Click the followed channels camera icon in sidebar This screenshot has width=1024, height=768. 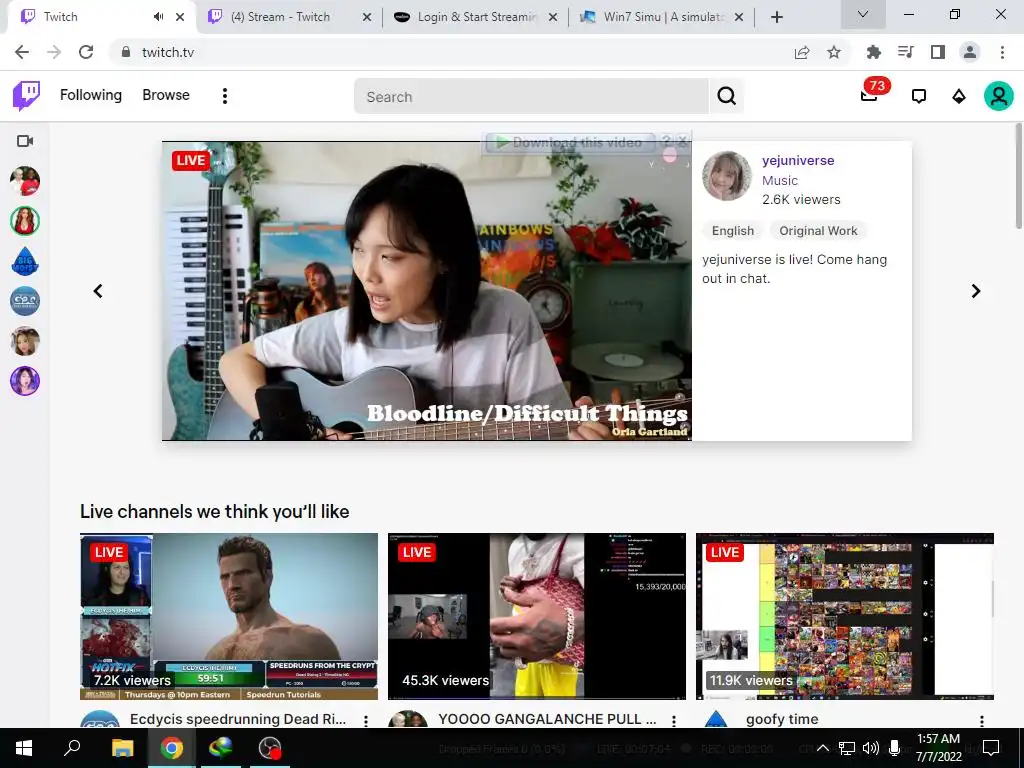pos(25,141)
